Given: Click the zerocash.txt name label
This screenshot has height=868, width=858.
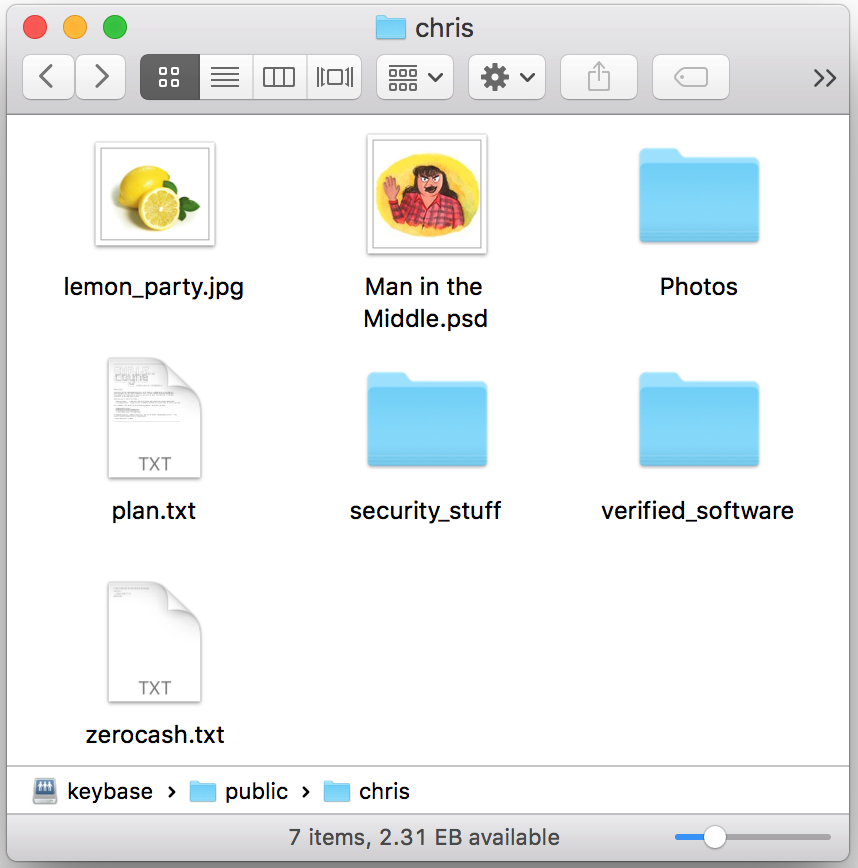Looking at the screenshot, I should [x=155, y=735].
